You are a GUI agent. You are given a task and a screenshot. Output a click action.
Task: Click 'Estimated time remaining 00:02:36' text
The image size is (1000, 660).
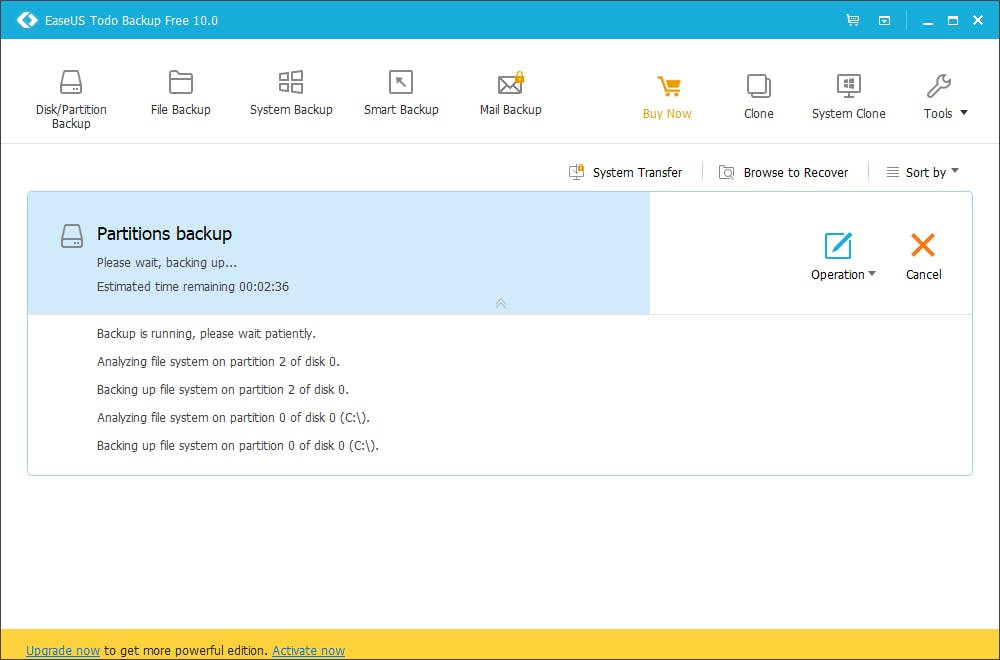click(193, 287)
